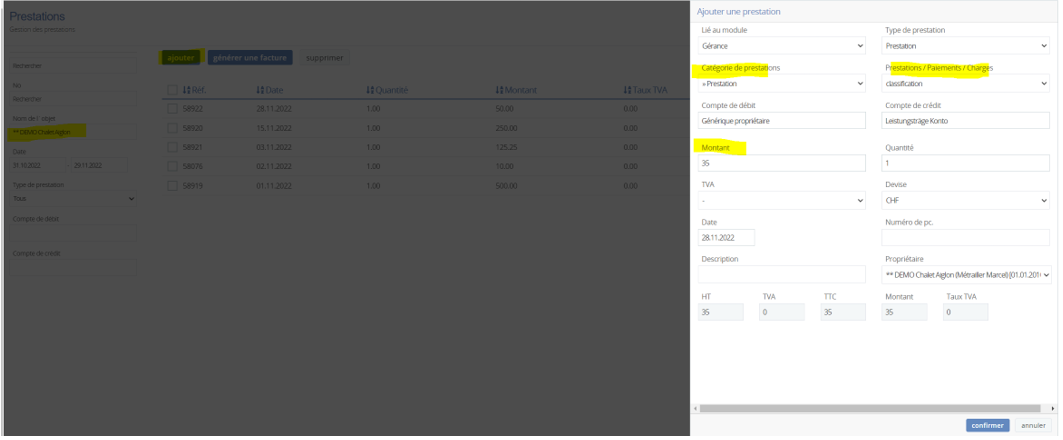Screen dimensions: 1063x440
Task: Check the select-all checkbox in table header
Action: point(173,91)
